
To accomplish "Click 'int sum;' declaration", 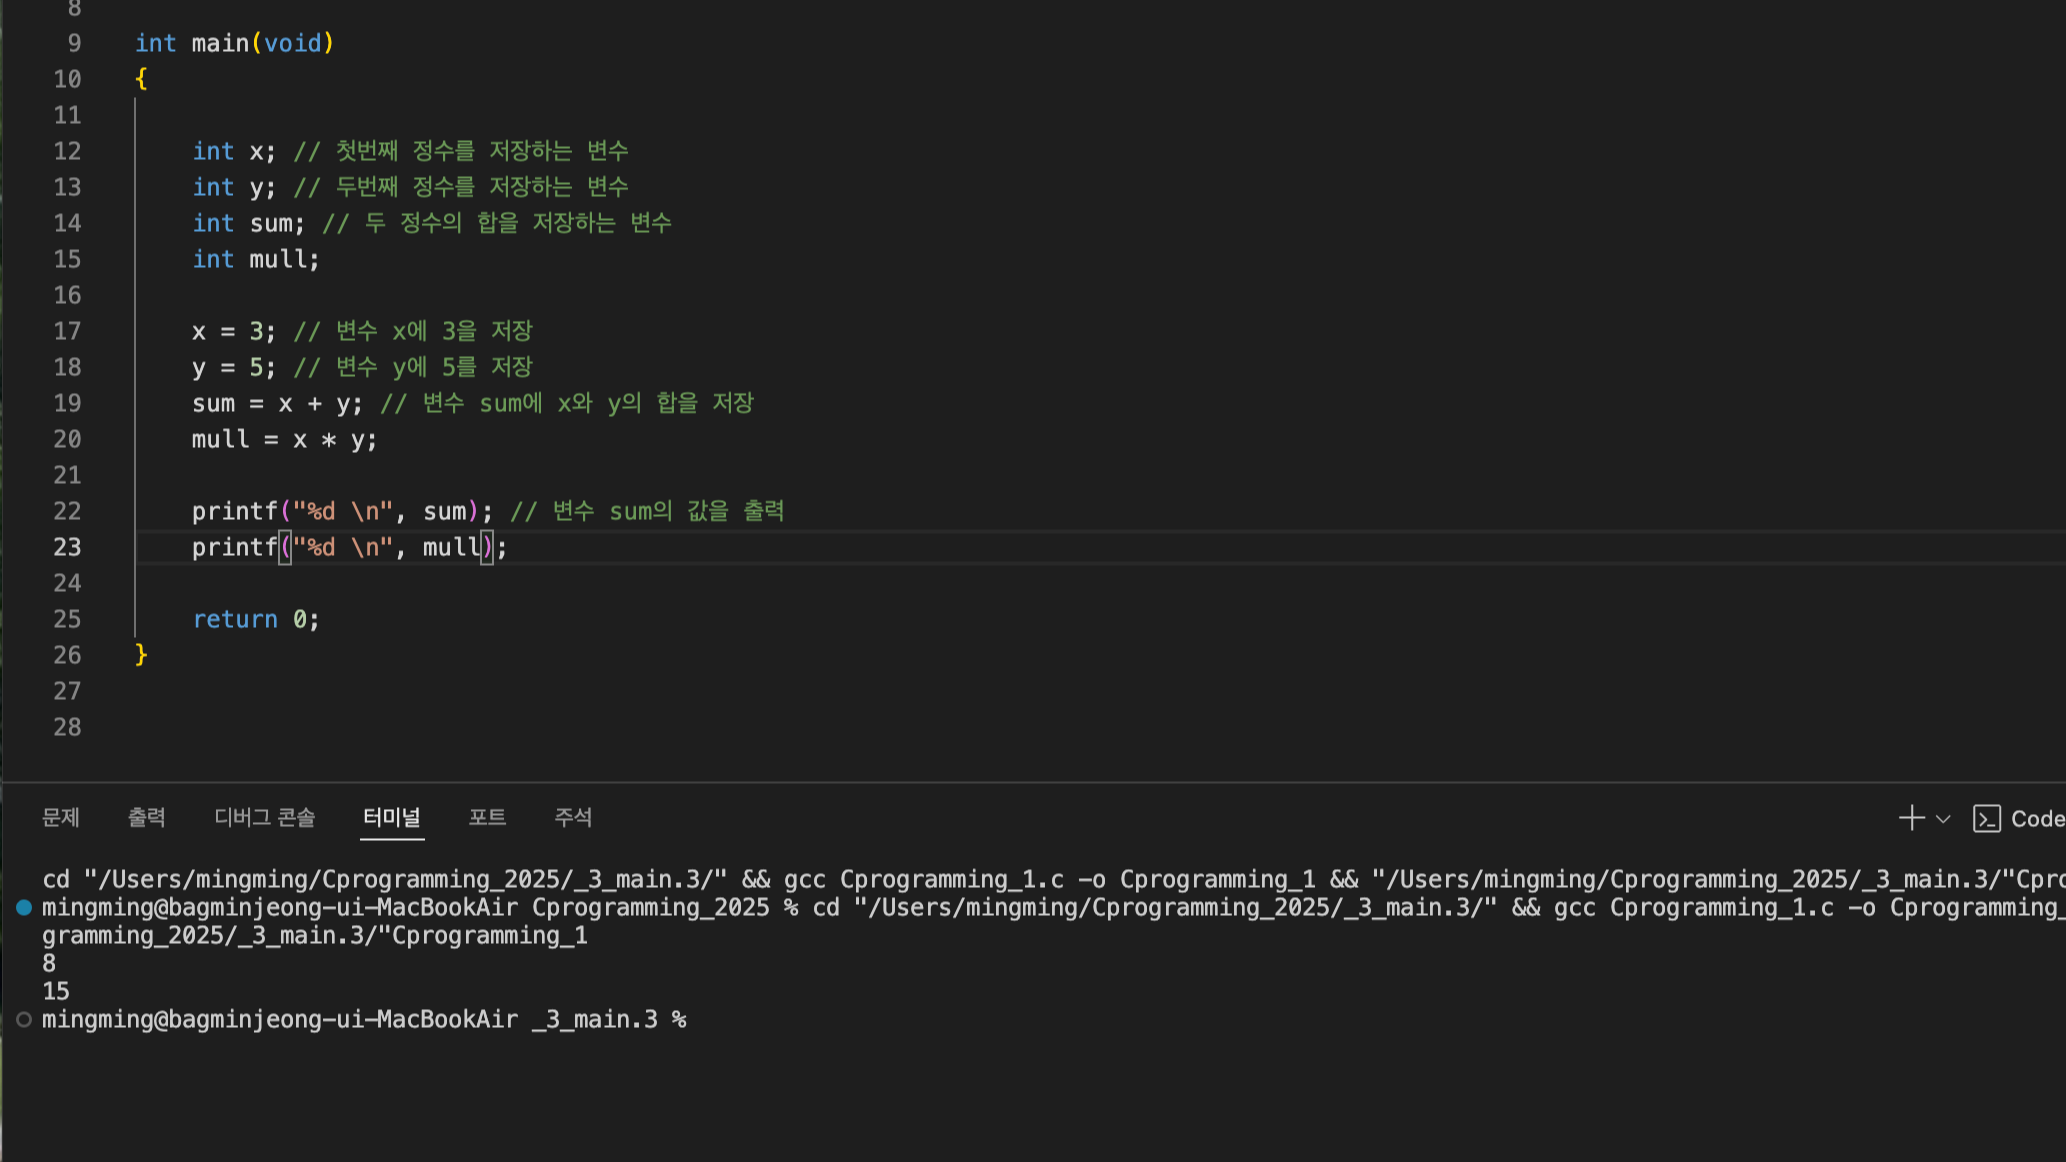I will tap(249, 223).
